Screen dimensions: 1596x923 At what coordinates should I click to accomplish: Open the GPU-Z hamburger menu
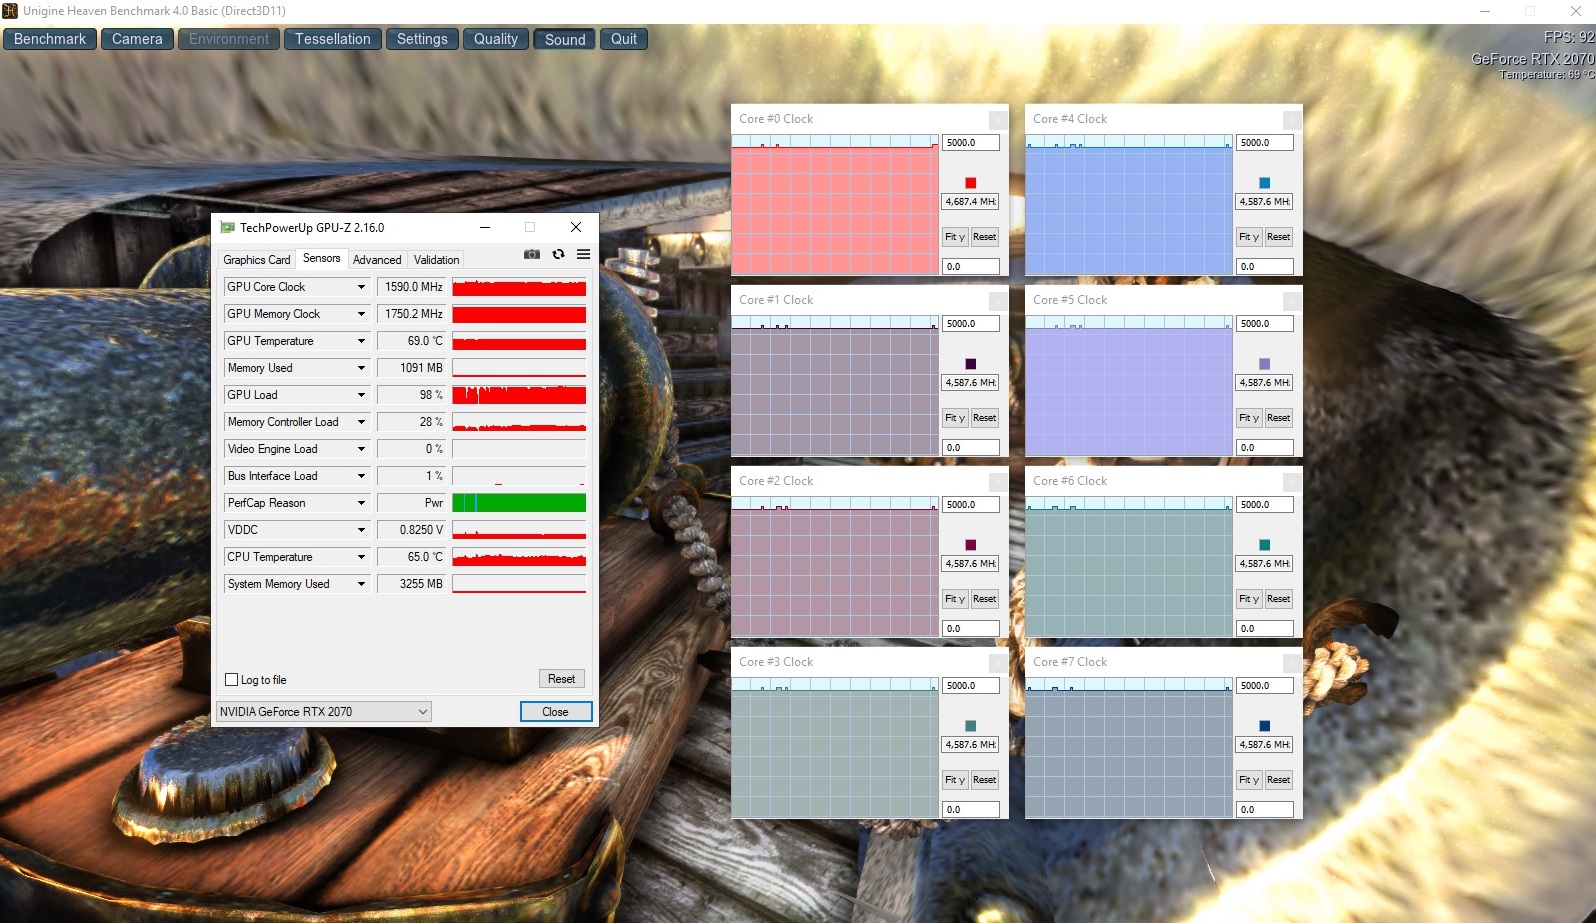(x=584, y=255)
